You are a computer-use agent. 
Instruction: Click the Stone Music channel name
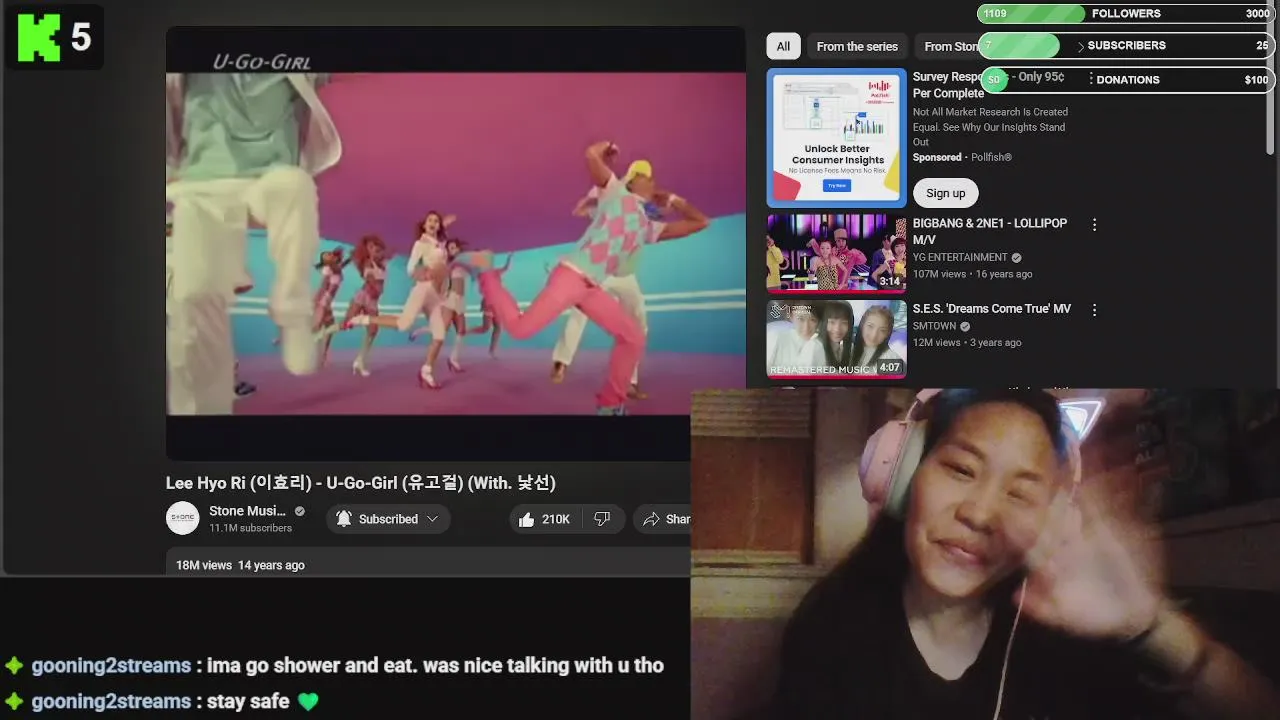247,511
